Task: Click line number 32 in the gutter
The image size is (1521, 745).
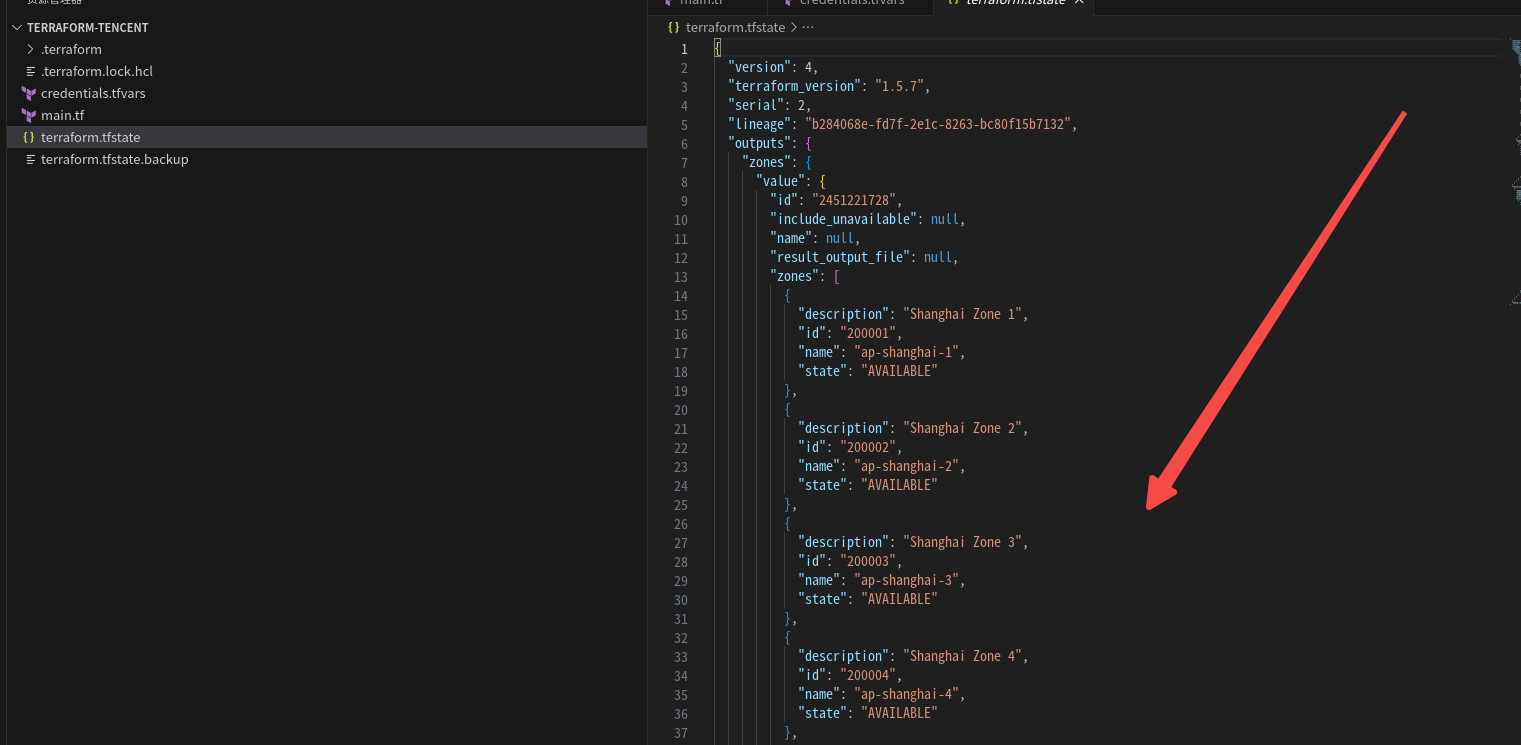Action: tap(681, 638)
